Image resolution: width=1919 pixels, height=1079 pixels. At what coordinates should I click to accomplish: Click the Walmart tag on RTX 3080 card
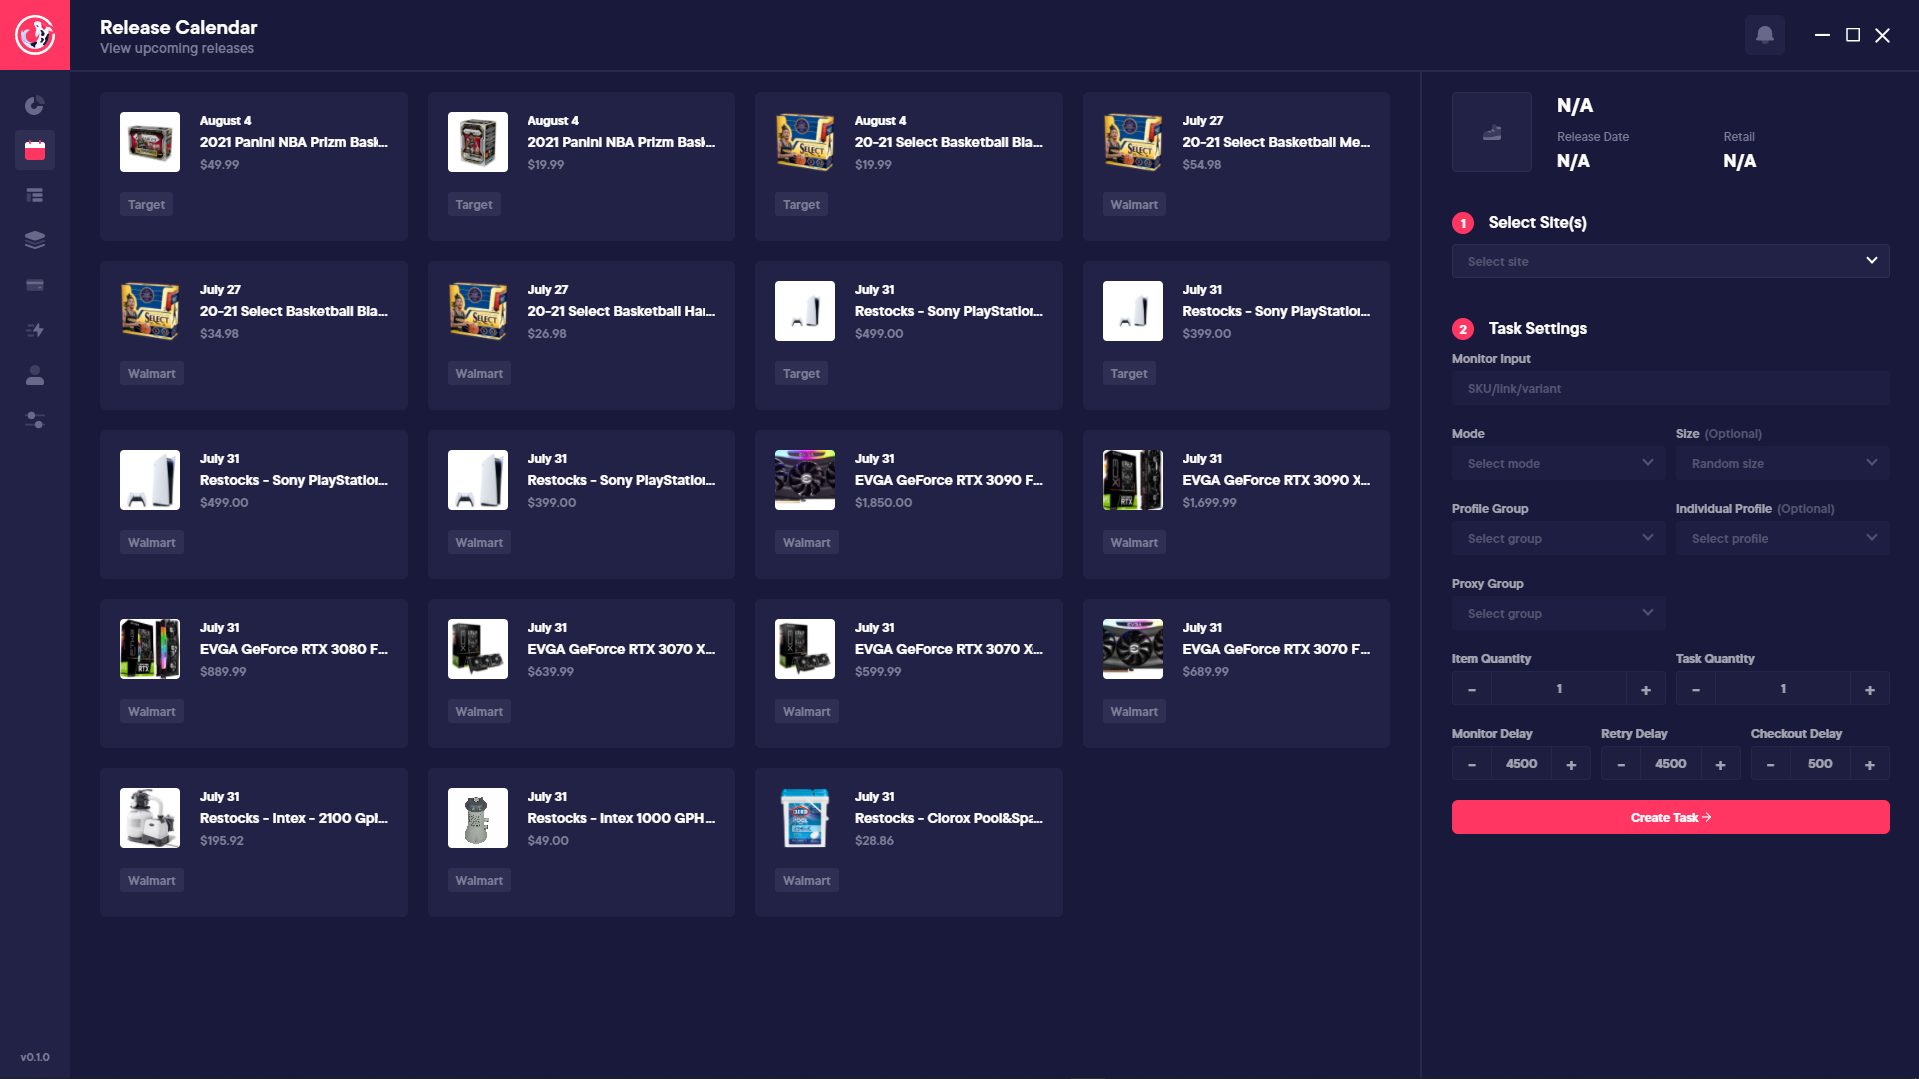point(152,711)
